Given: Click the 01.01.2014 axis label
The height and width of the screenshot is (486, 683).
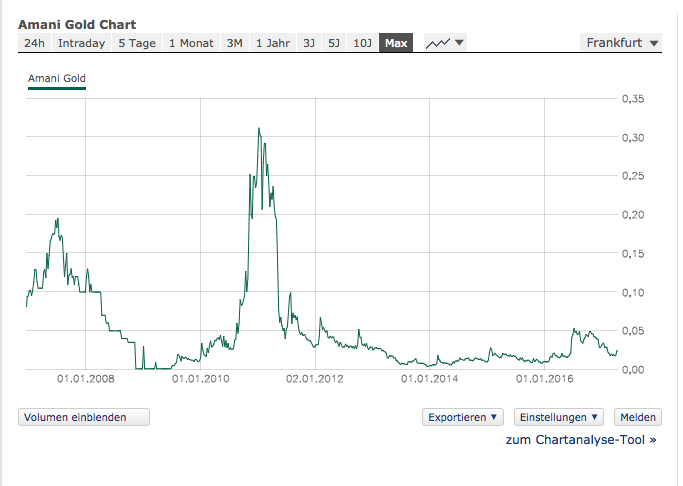Looking at the screenshot, I should click(429, 379).
